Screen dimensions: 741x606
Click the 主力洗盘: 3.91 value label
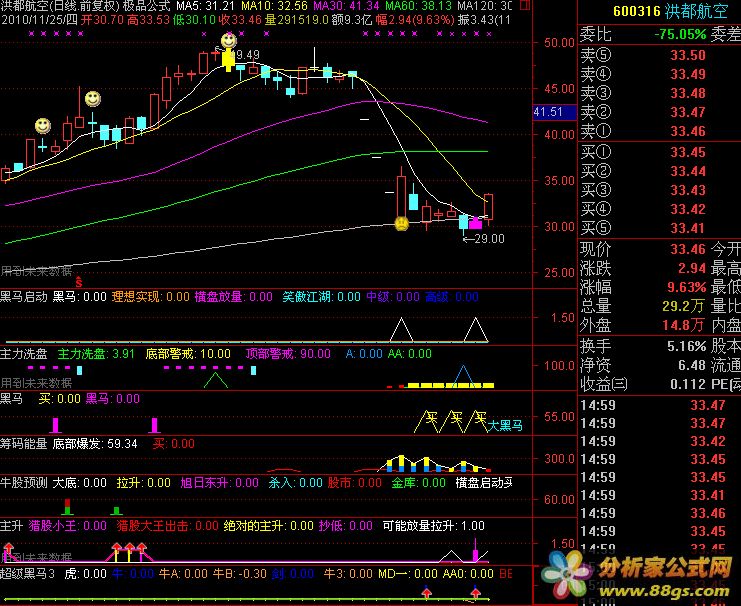96,354
